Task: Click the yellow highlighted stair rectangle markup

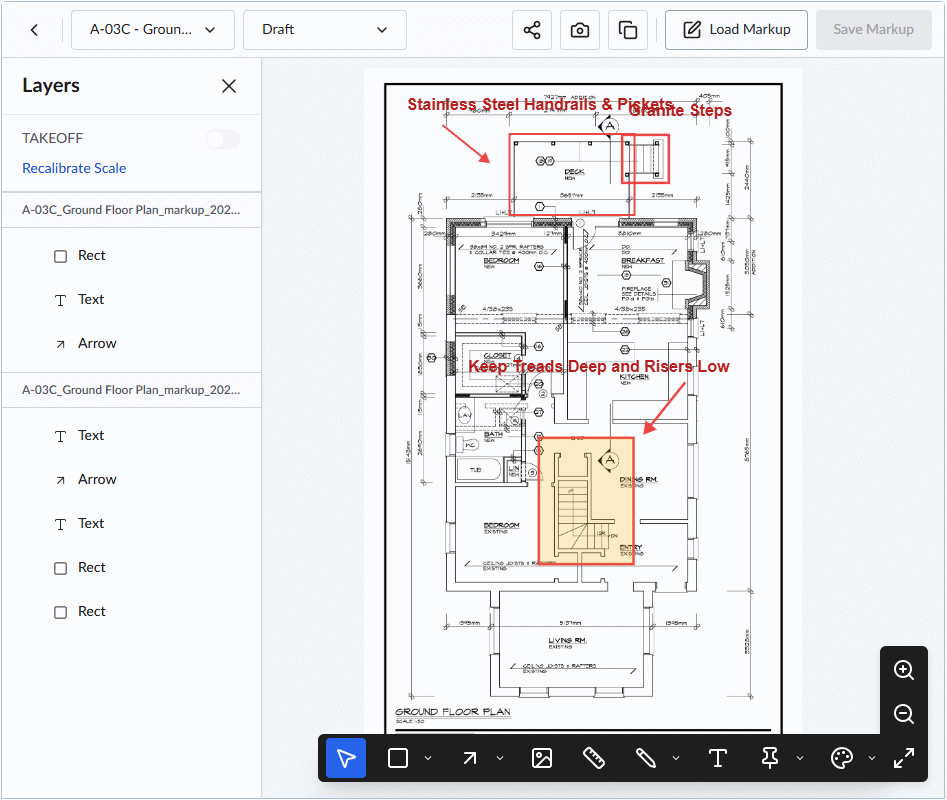Action: (586, 501)
